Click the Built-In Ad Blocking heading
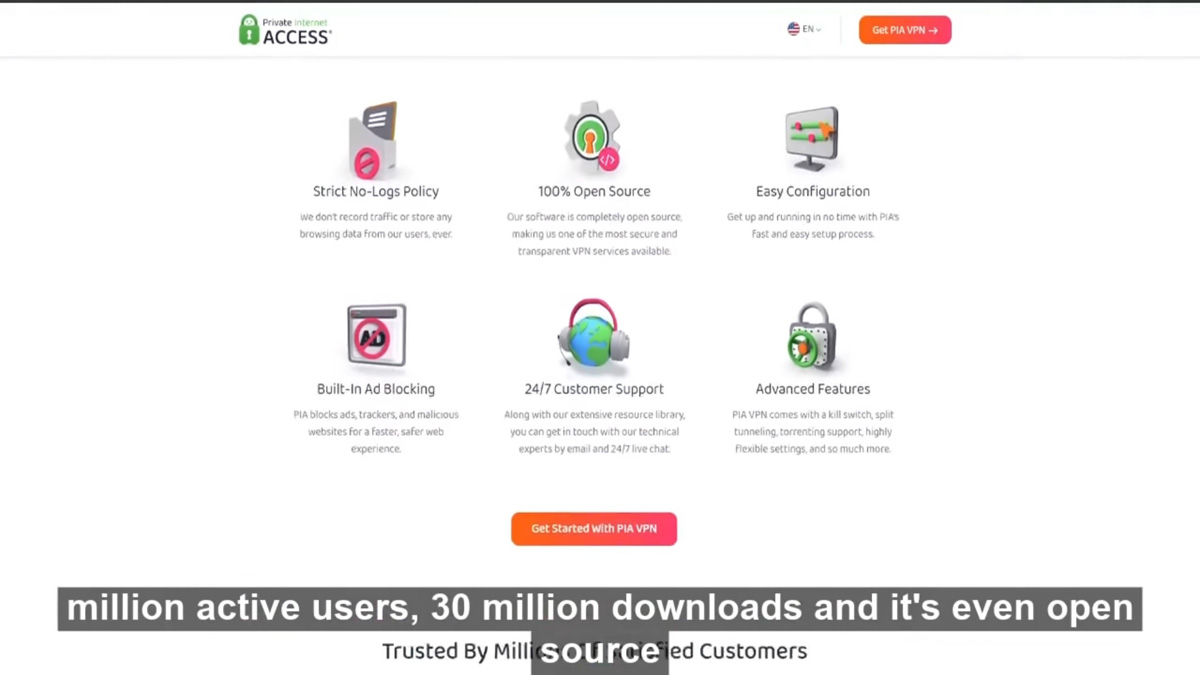 (376, 389)
